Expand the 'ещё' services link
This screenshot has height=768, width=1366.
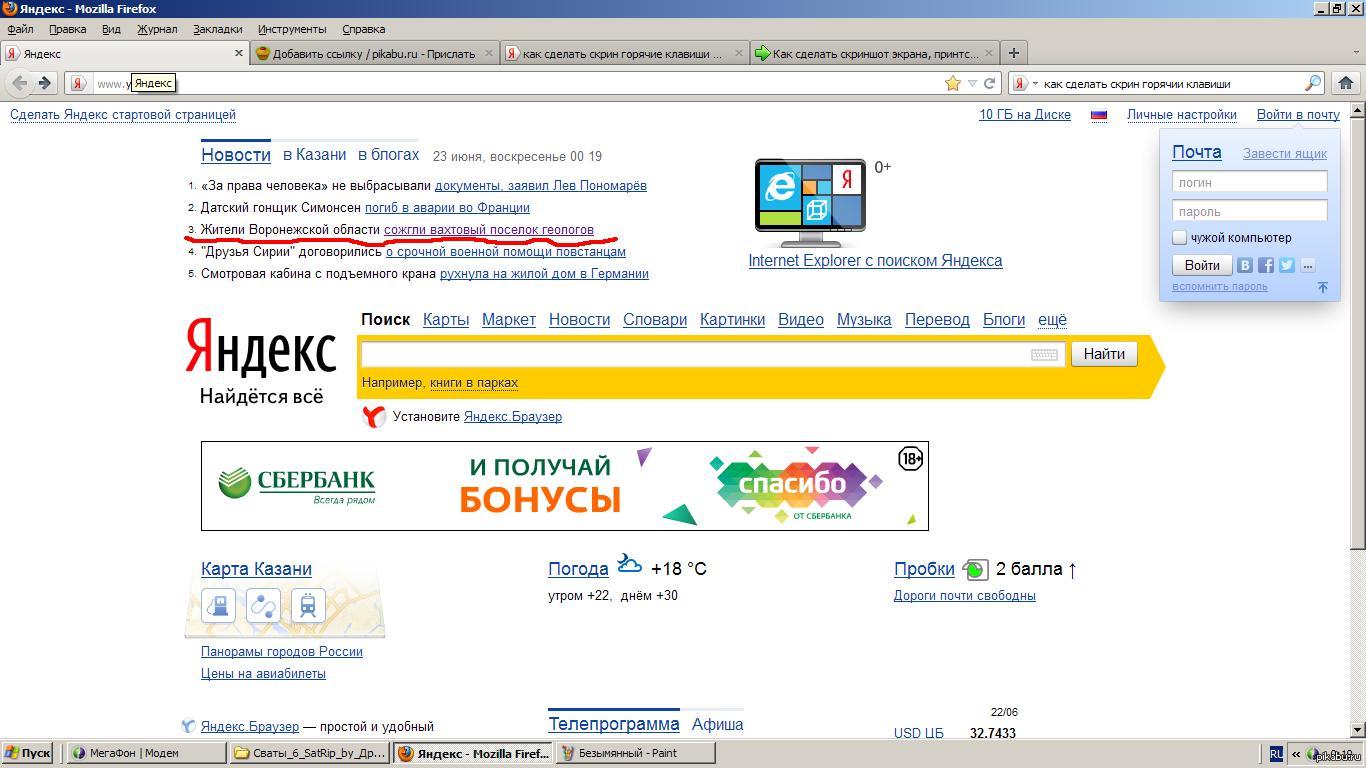point(1052,319)
